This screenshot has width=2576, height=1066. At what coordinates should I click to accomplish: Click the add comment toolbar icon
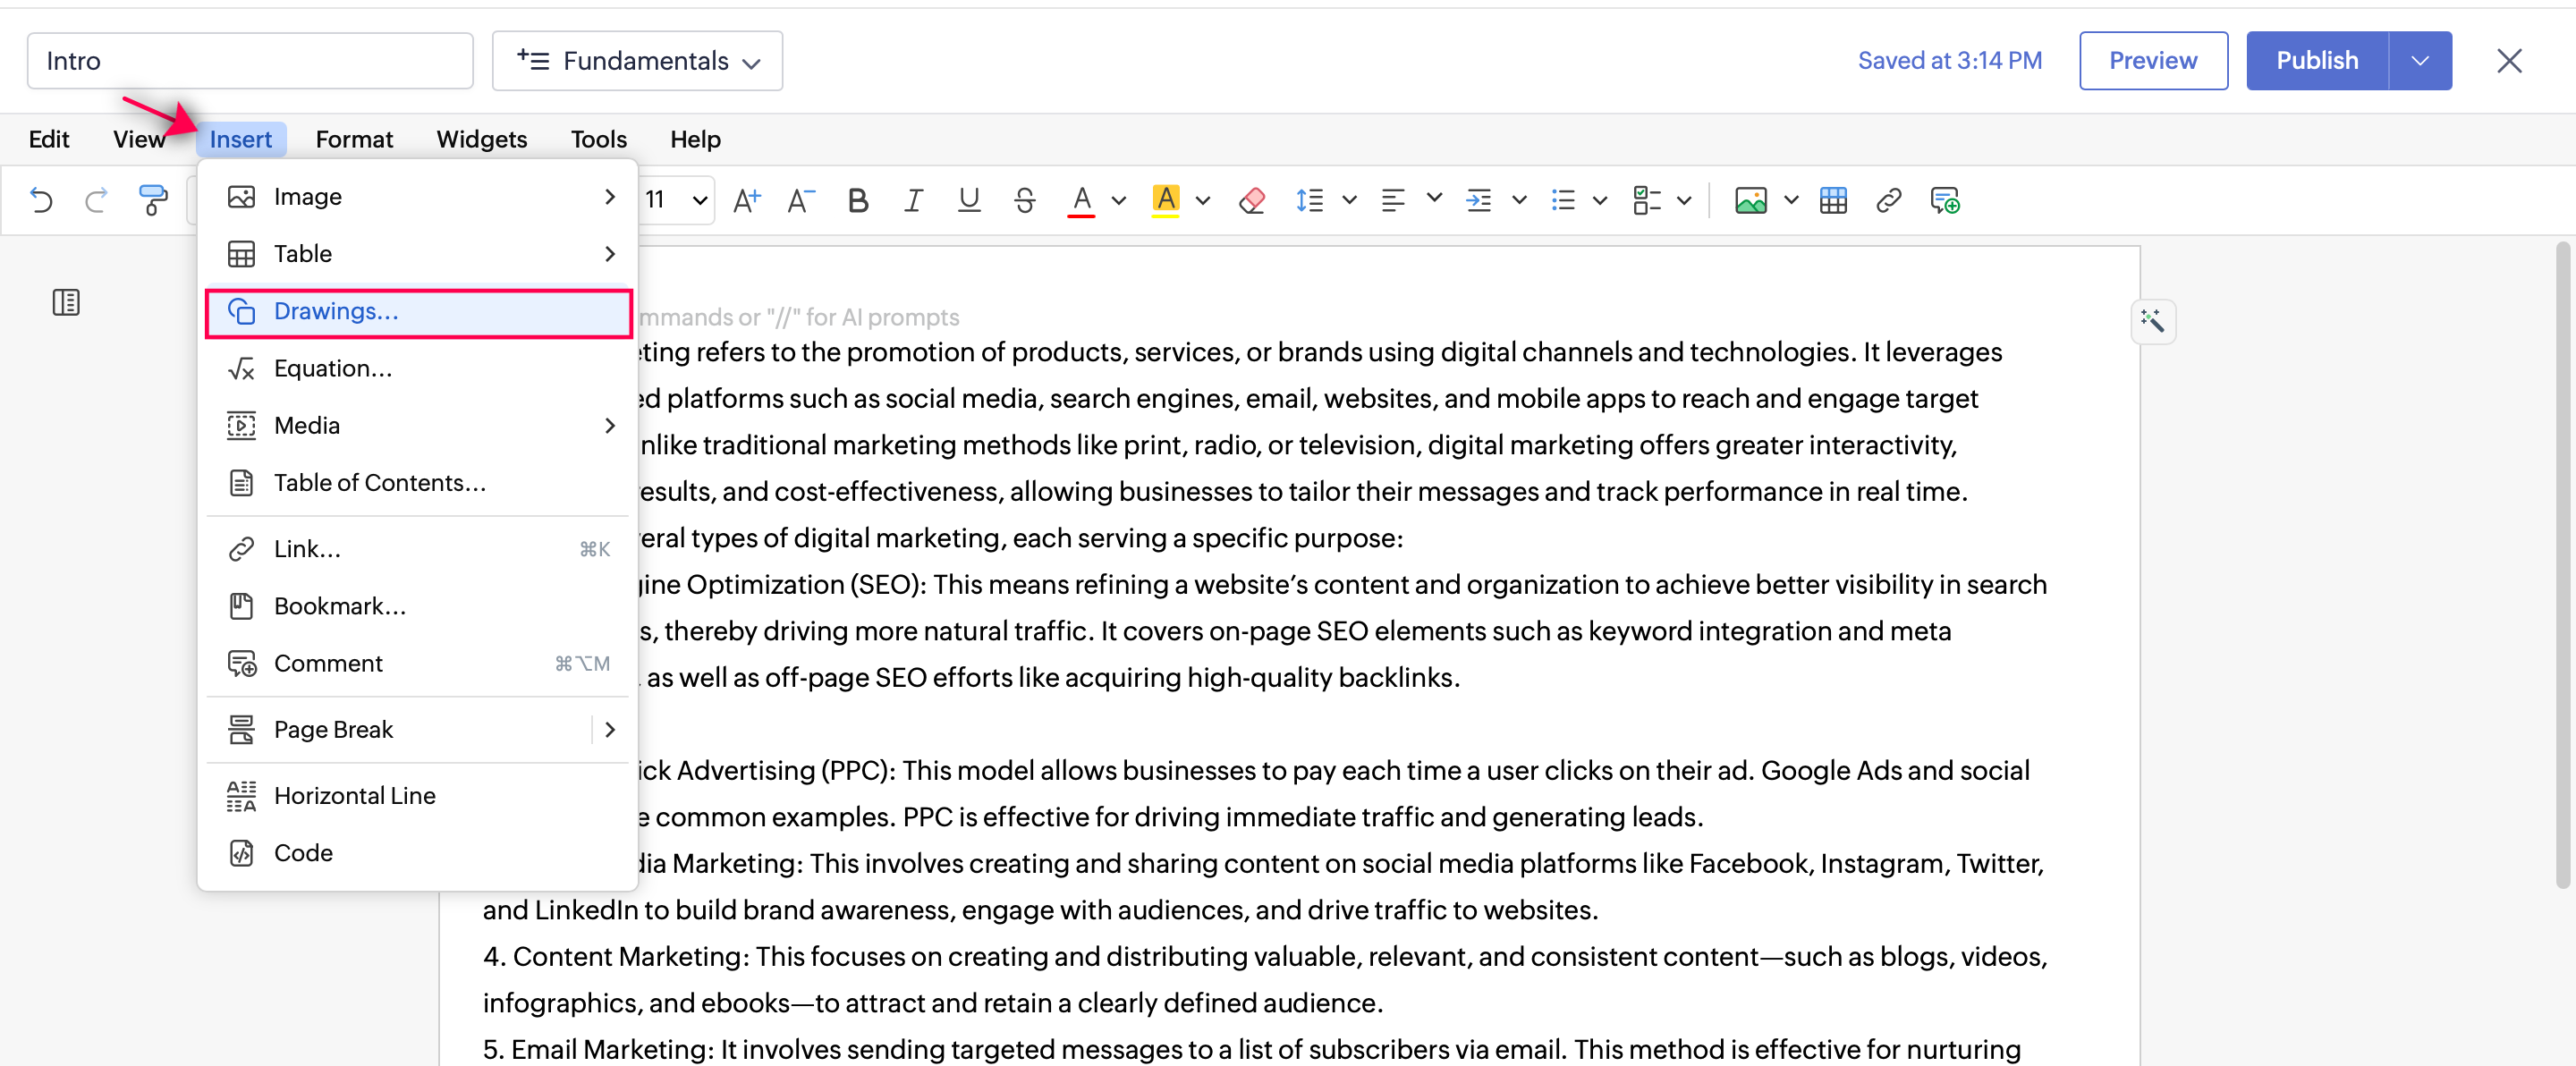[x=1944, y=200]
